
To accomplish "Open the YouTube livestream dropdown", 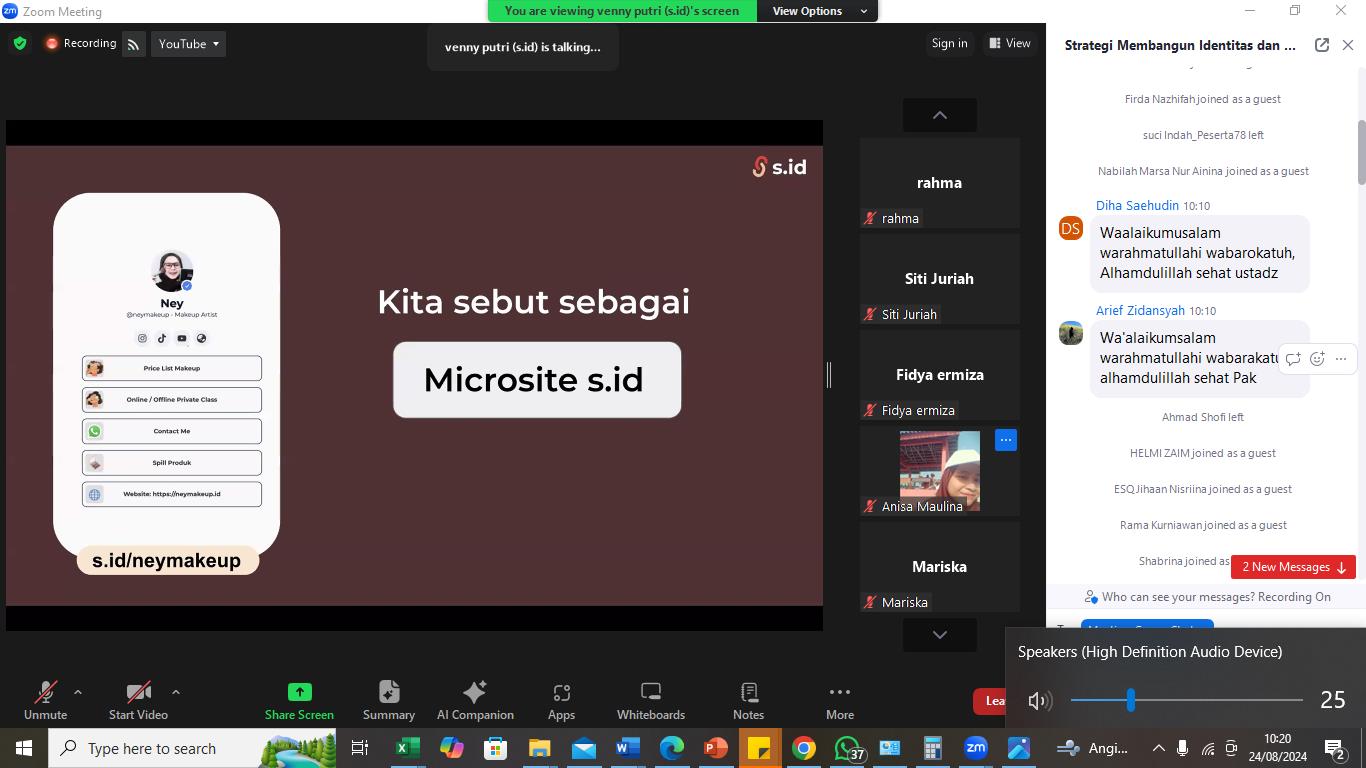I will 189,44.
